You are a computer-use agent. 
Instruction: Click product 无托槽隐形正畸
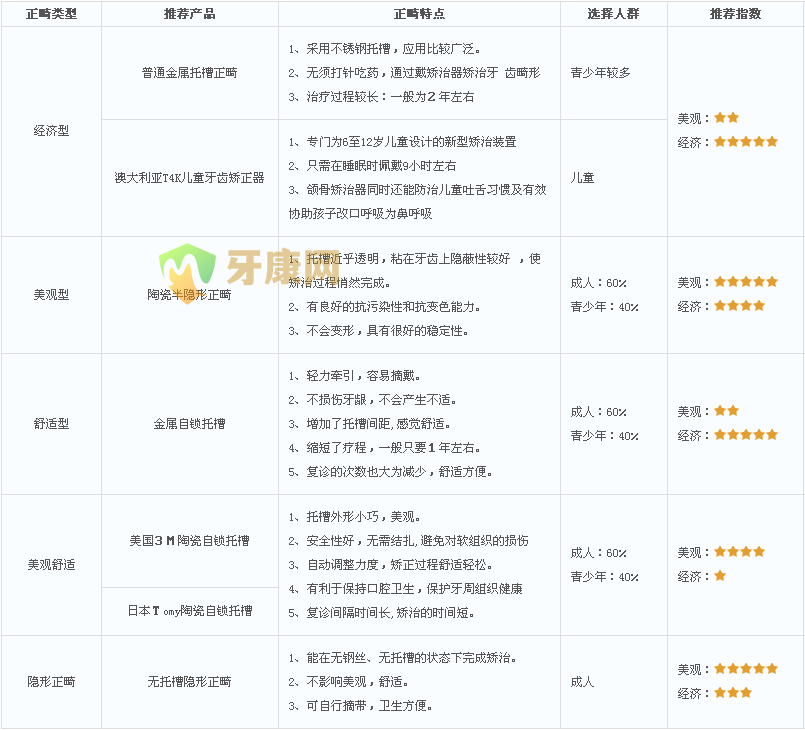point(189,682)
